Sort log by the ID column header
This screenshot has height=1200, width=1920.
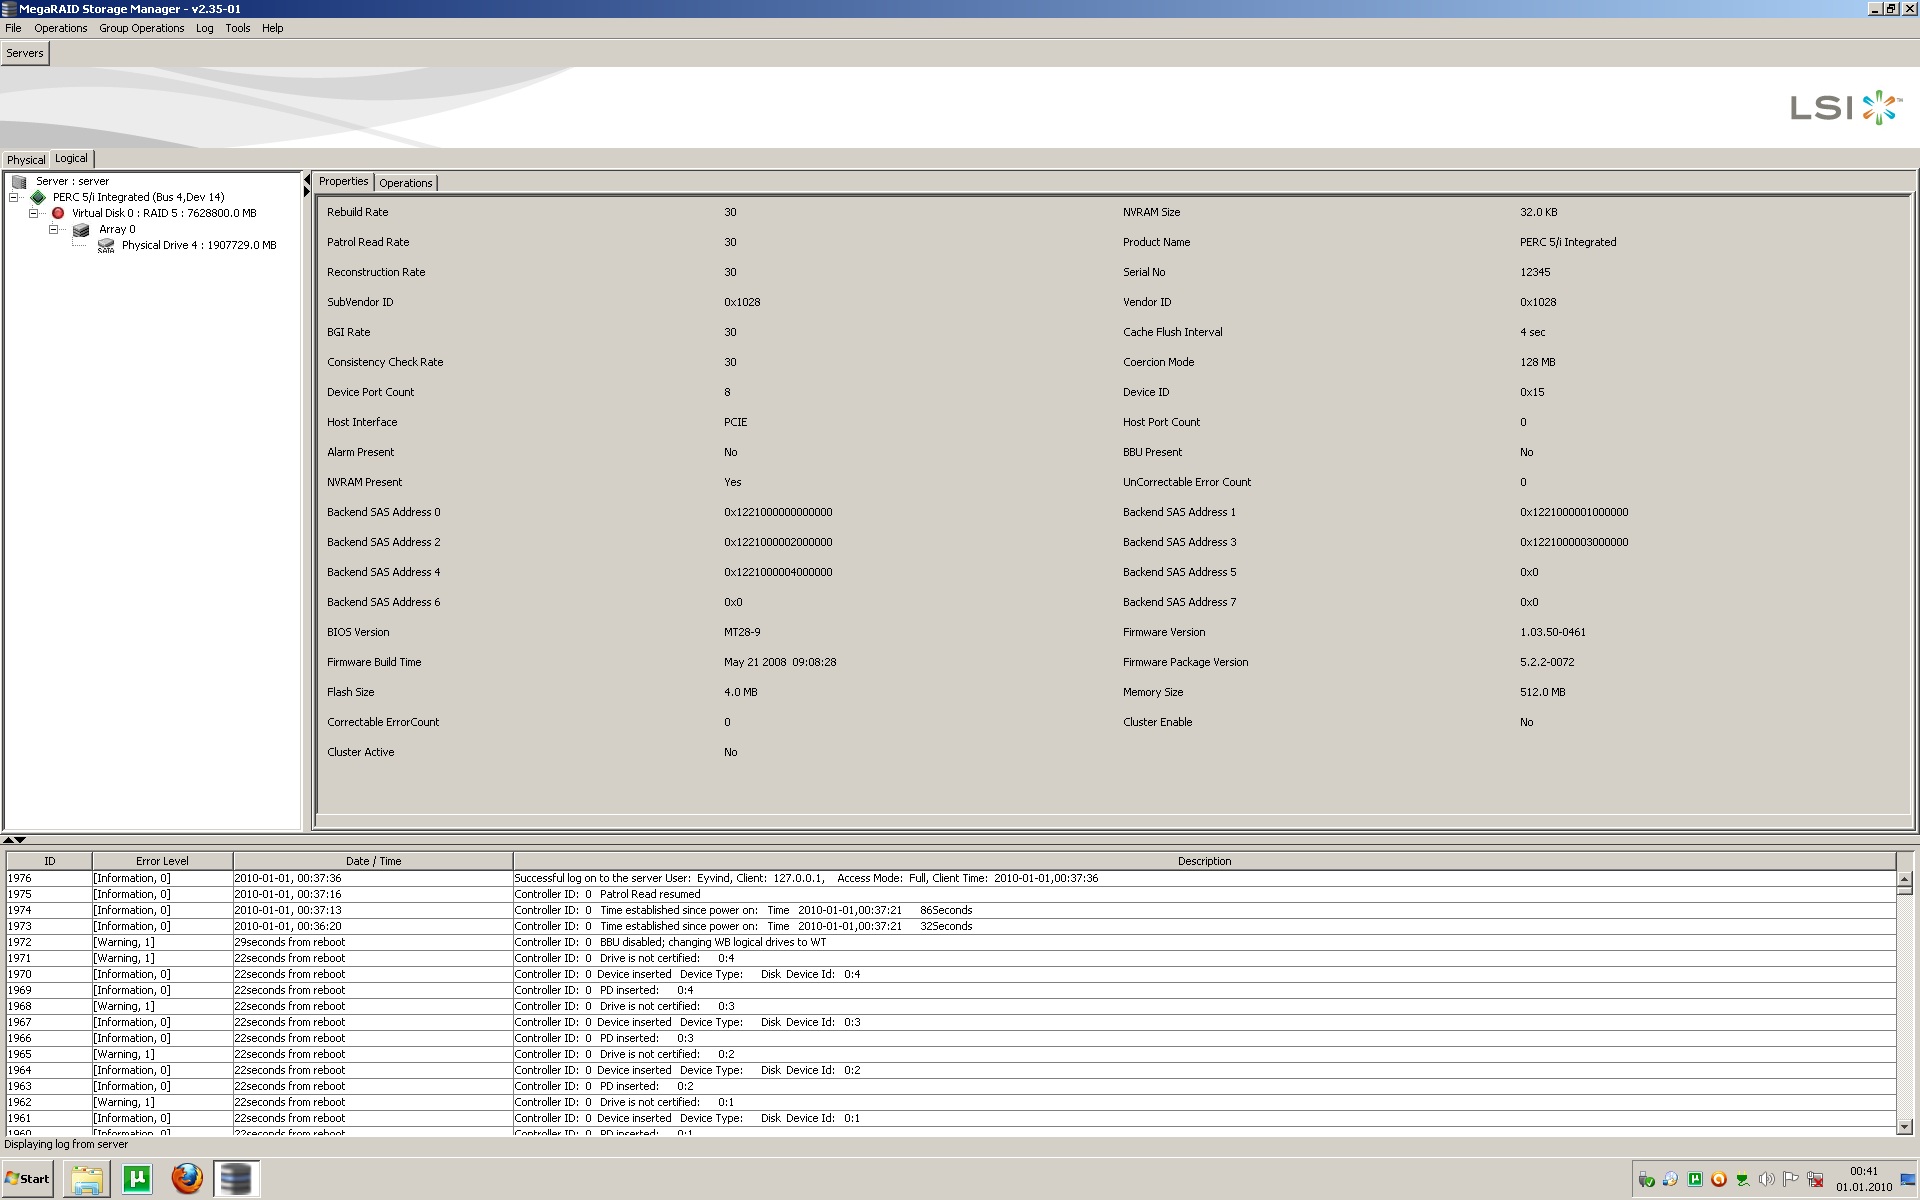(x=49, y=861)
